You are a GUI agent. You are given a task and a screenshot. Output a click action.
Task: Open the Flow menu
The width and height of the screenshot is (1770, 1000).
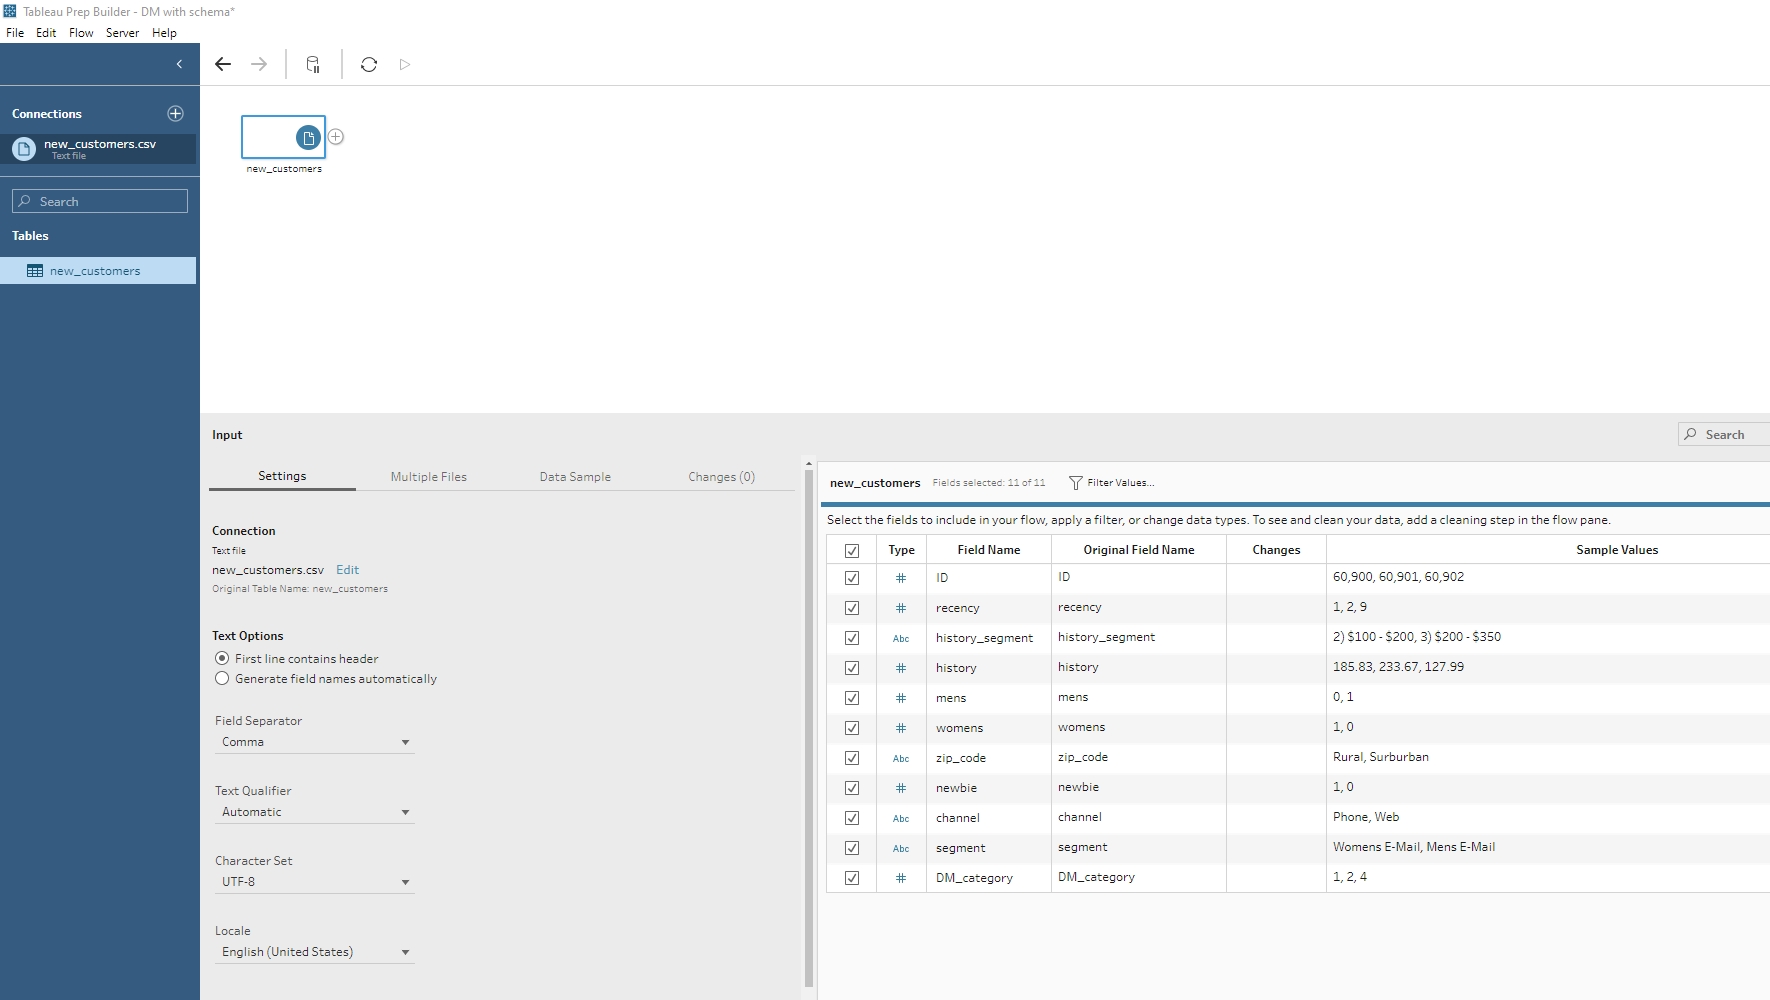(81, 33)
